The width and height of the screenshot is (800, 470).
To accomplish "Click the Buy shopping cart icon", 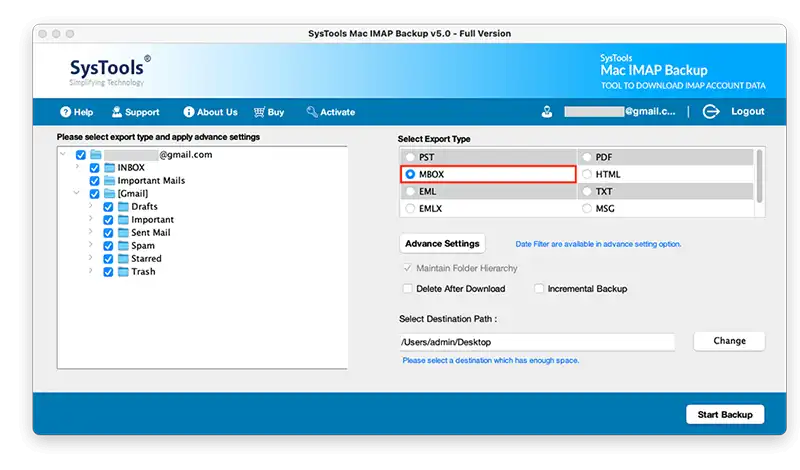I will coord(259,112).
